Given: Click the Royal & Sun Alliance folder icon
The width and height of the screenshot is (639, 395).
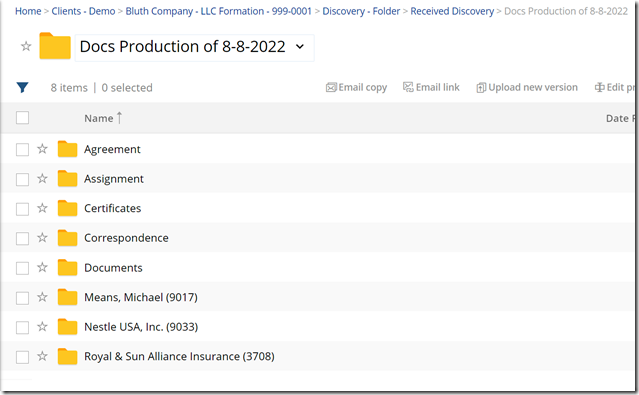Looking at the screenshot, I should point(67,356).
